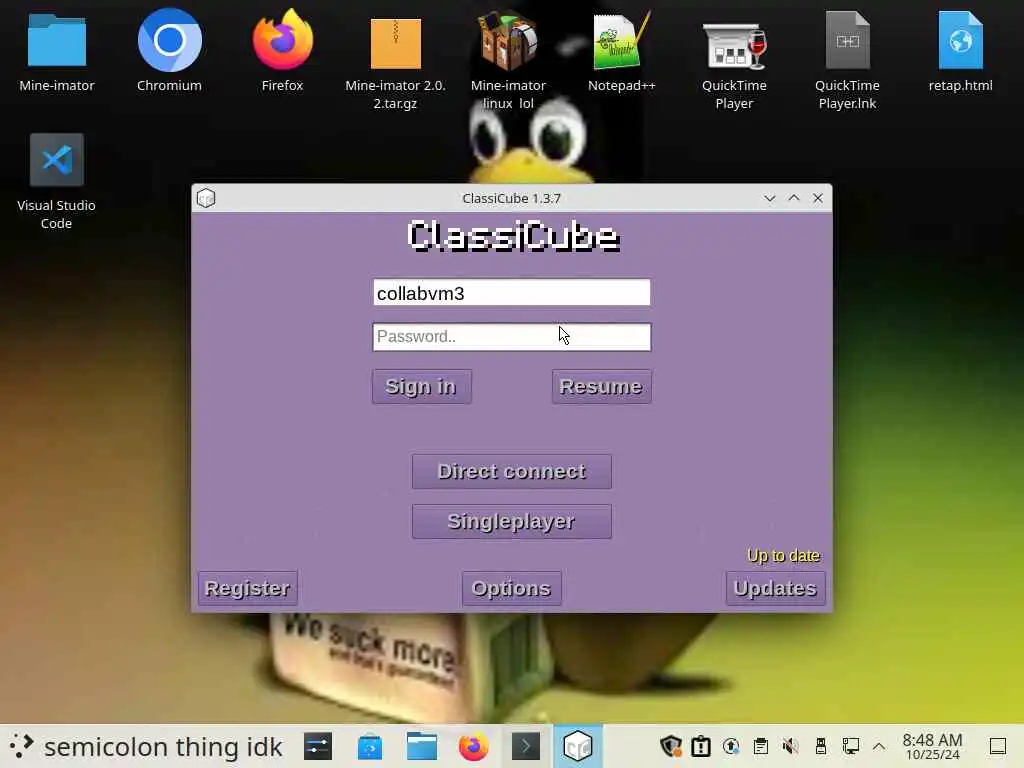1024x768 pixels.
Task: Click the Sign in button
Action: coord(421,387)
